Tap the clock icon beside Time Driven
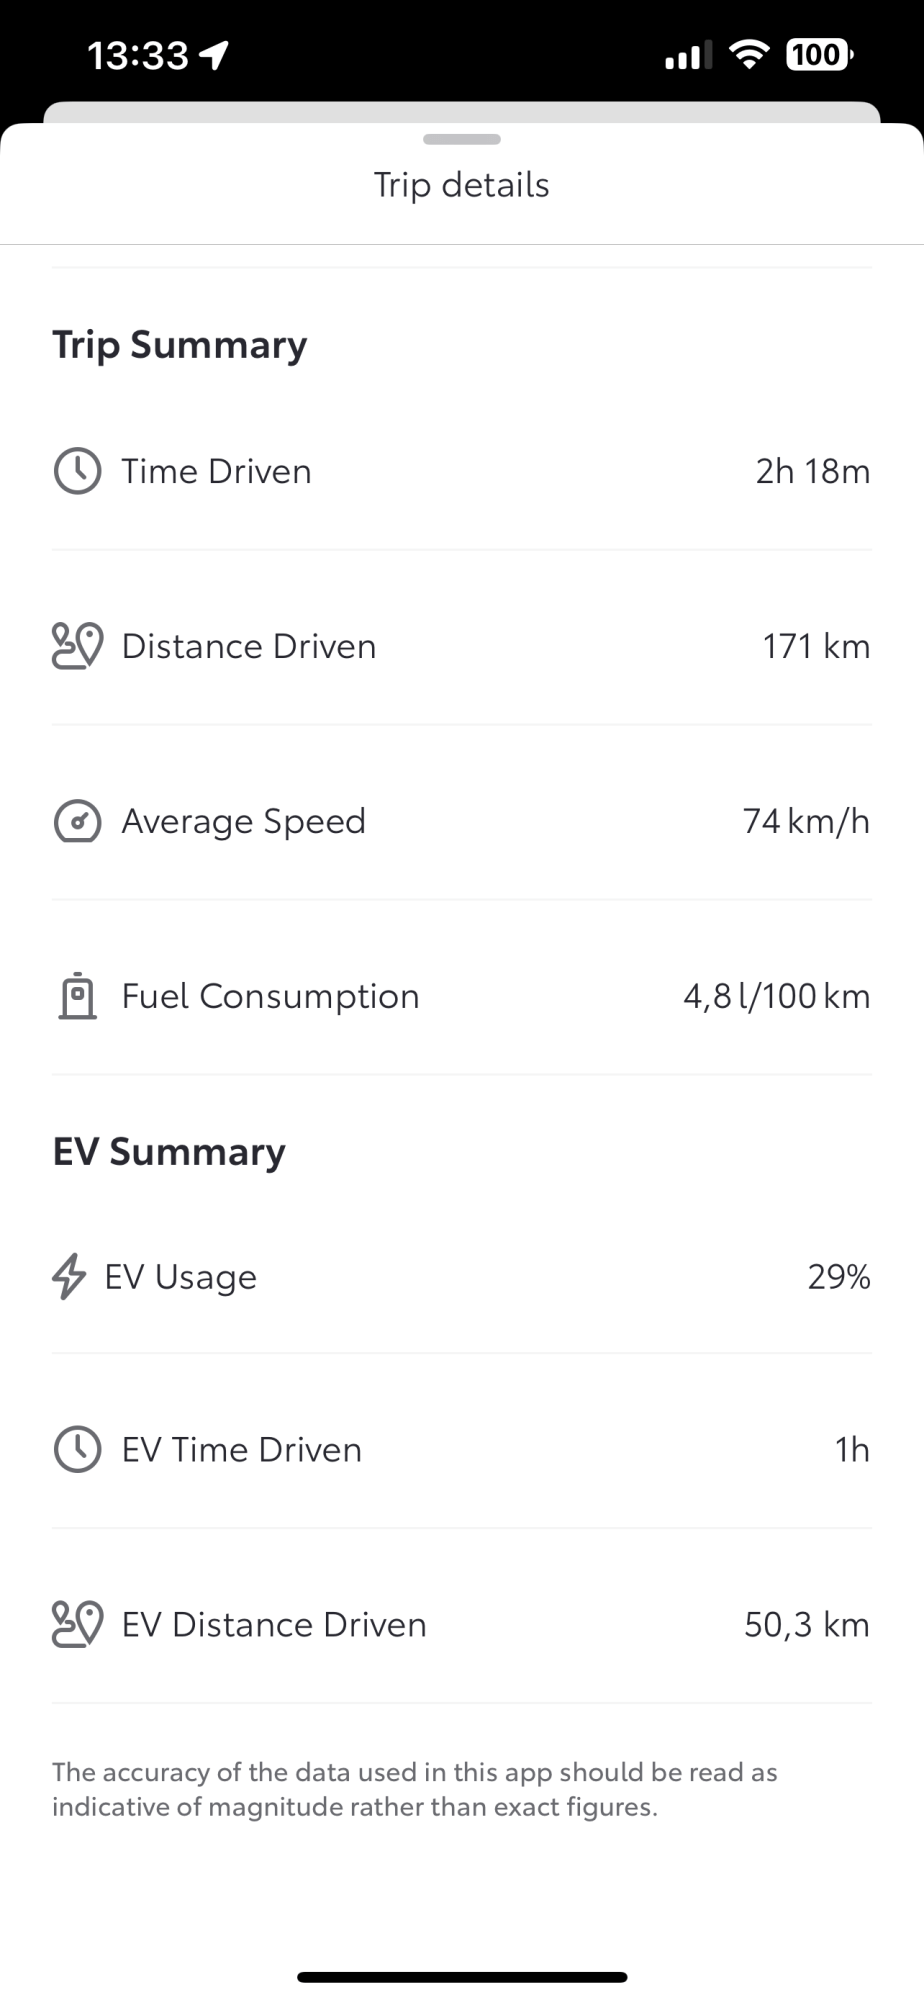The height and width of the screenshot is (2000, 924). click(77, 471)
